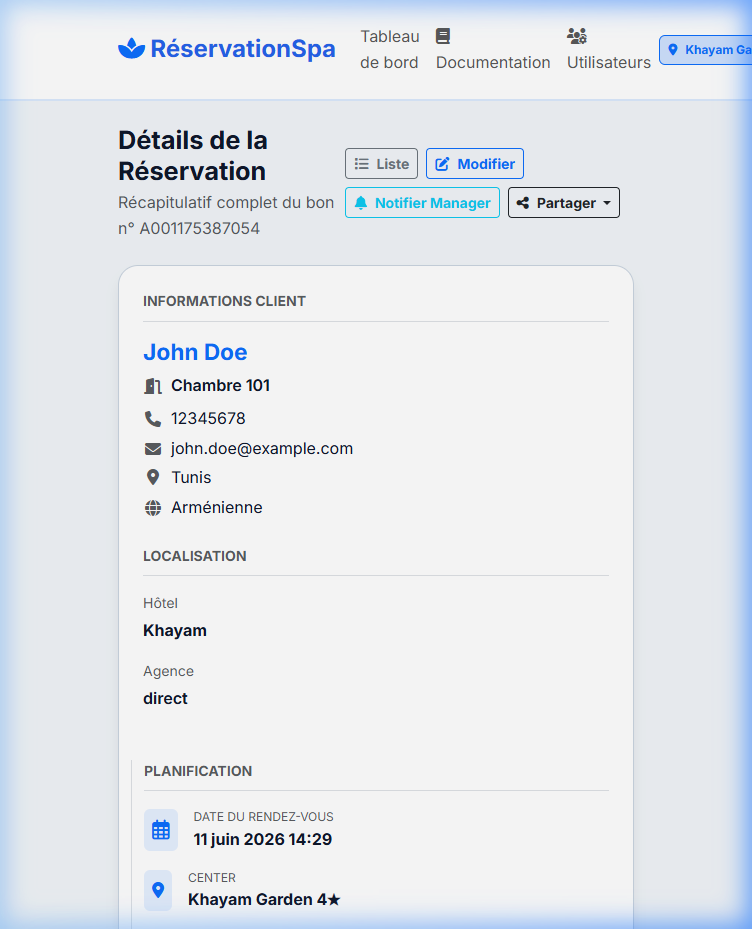Click the Modifier button
The width and height of the screenshot is (752, 929).
pos(475,164)
